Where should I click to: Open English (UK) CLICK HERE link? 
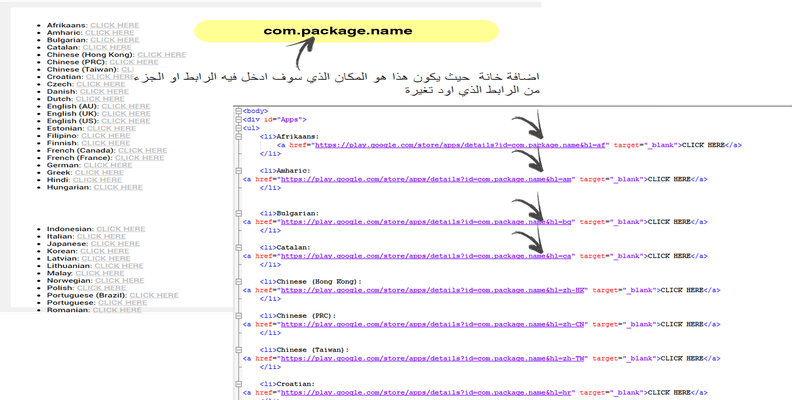point(126,114)
